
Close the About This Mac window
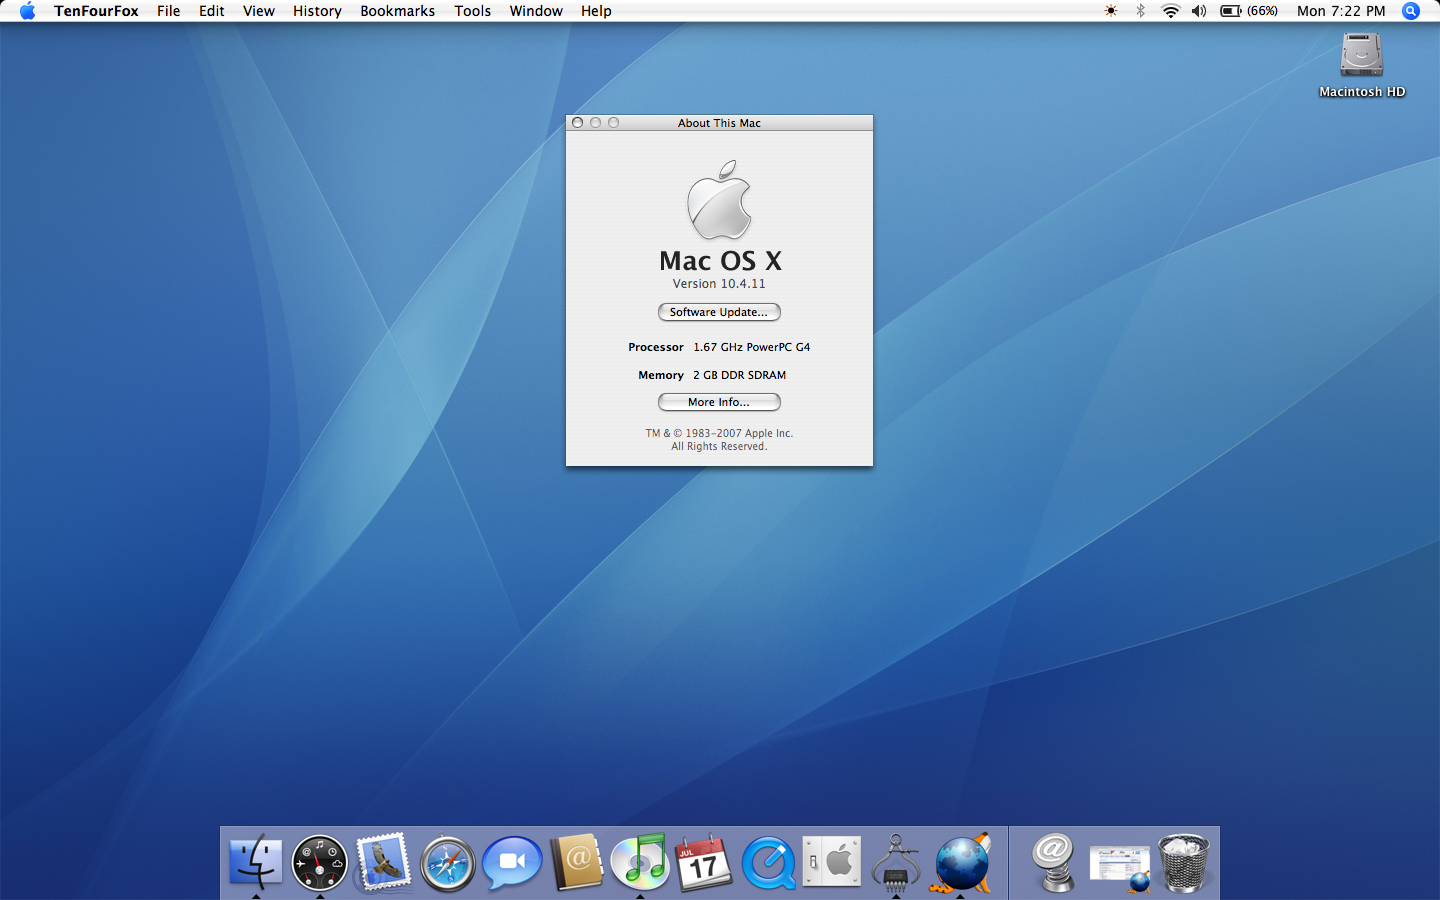point(577,123)
